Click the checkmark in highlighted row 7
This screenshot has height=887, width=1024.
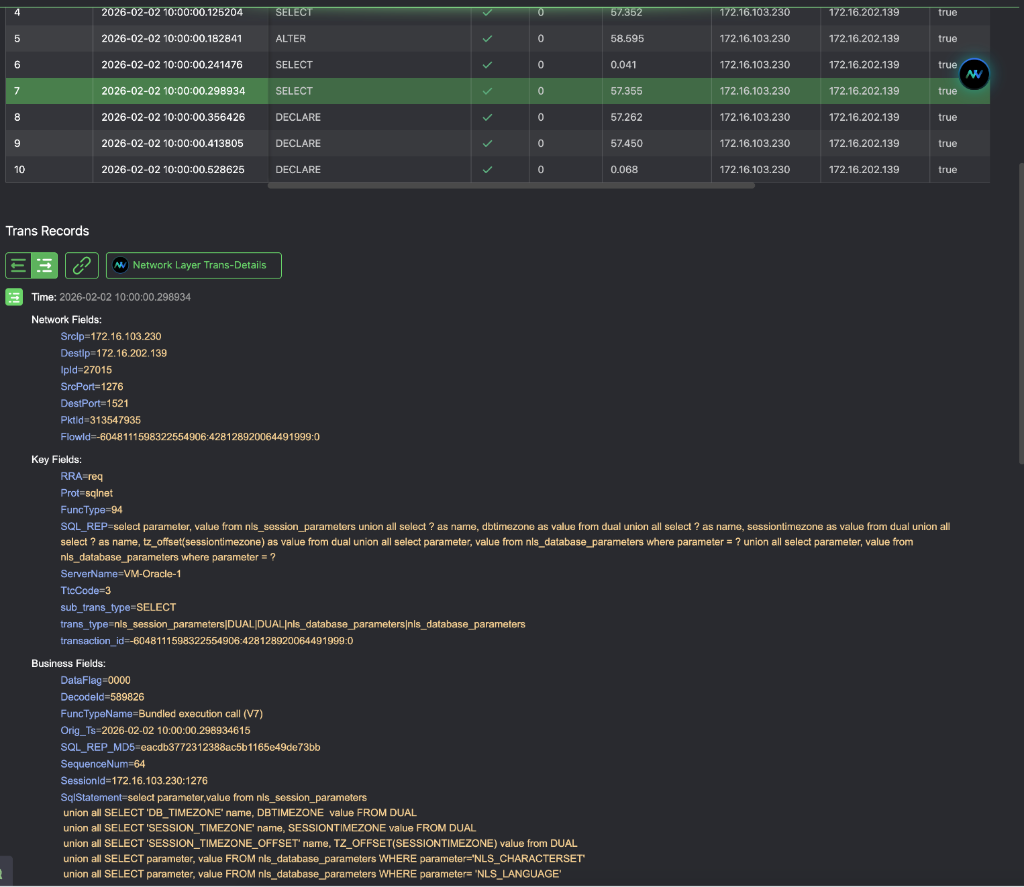click(x=487, y=91)
